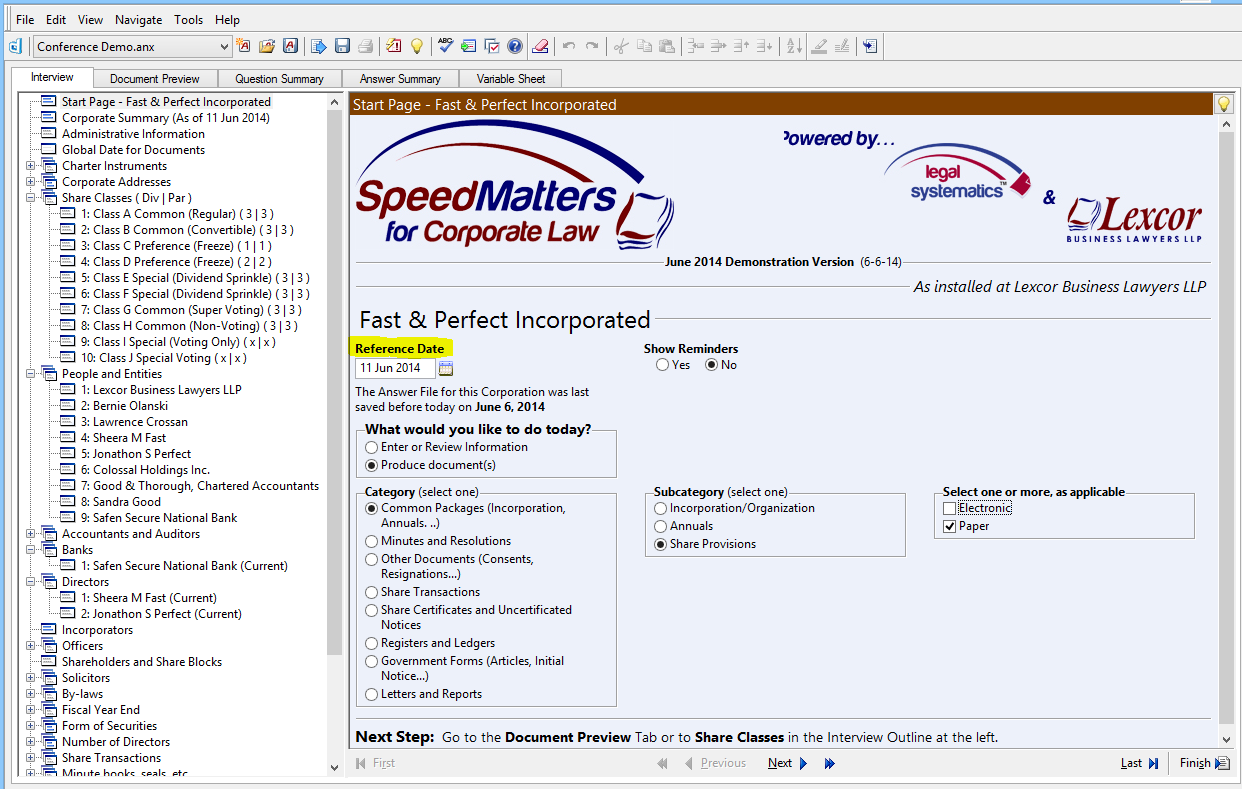The image size is (1242, 789).
Task: Click the double-arrow previous unanswered icon
Action: 662,763
